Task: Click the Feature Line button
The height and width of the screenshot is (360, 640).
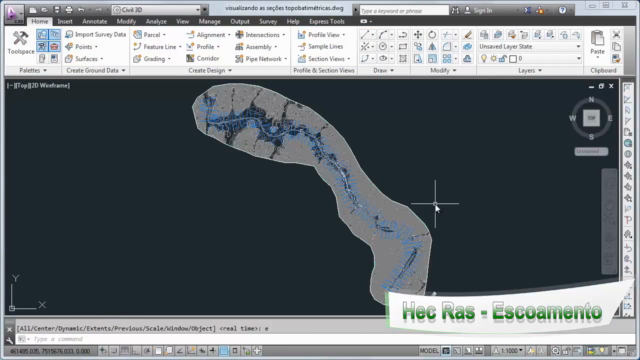Action: point(157,47)
